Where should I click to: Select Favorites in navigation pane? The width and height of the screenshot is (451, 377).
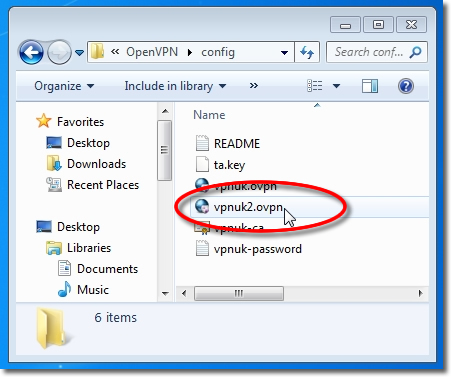click(x=80, y=122)
